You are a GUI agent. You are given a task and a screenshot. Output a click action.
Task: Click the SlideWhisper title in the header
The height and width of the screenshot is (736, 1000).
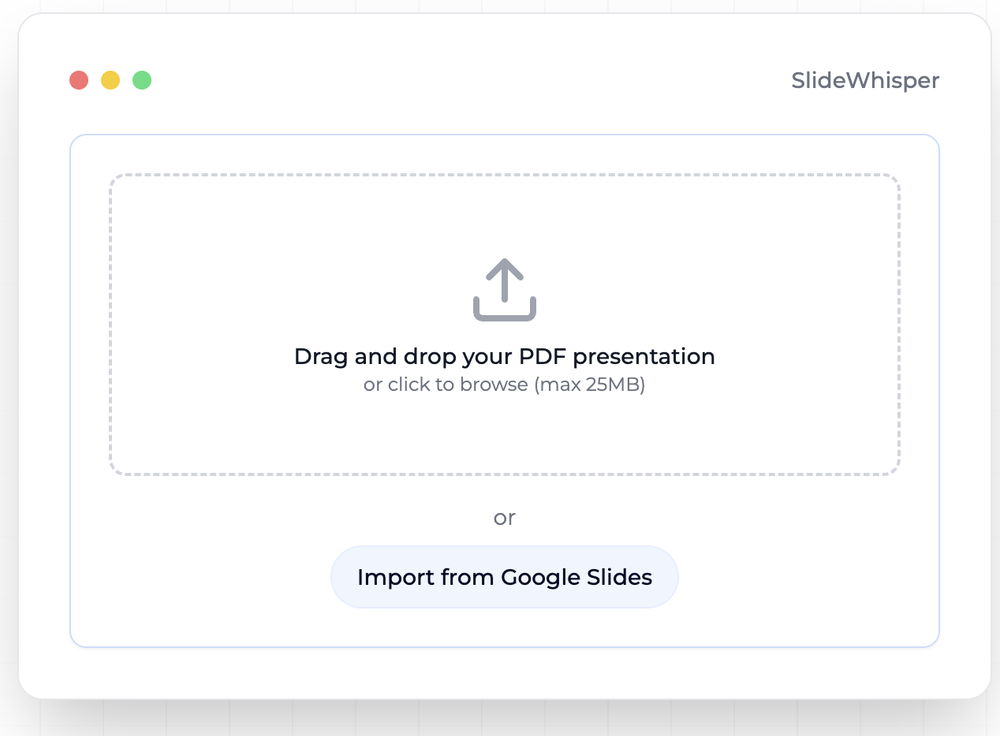pos(865,80)
